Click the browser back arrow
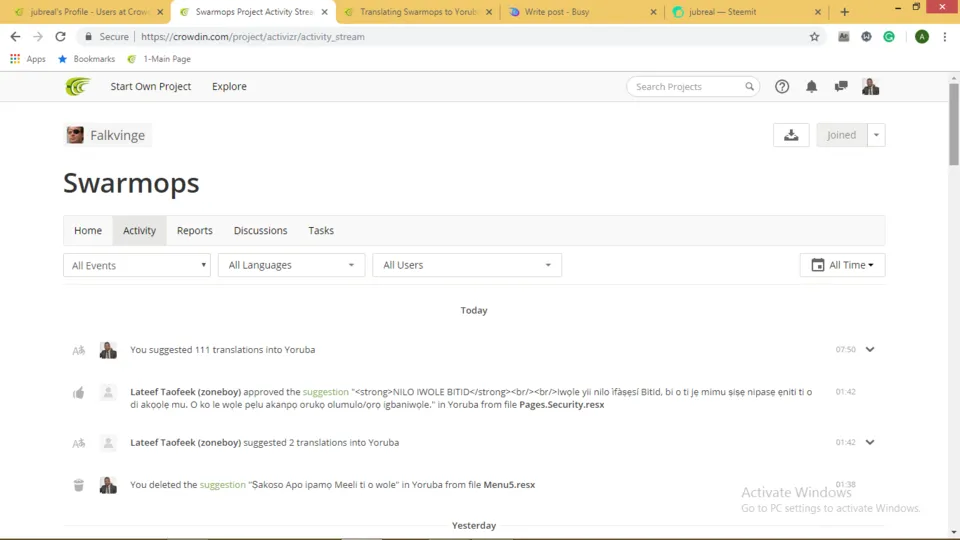The width and height of the screenshot is (960, 540). click(15, 37)
